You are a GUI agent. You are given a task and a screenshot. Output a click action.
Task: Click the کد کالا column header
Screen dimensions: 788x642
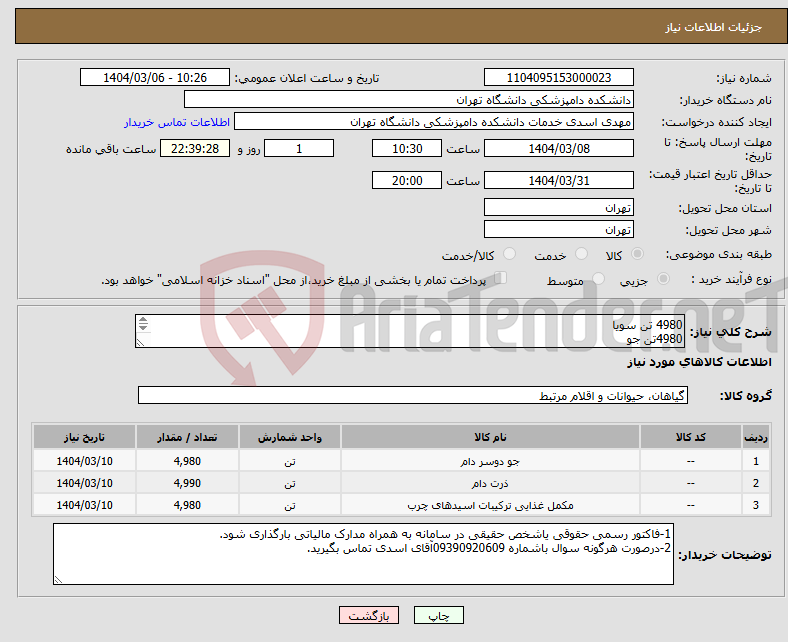[x=691, y=437]
